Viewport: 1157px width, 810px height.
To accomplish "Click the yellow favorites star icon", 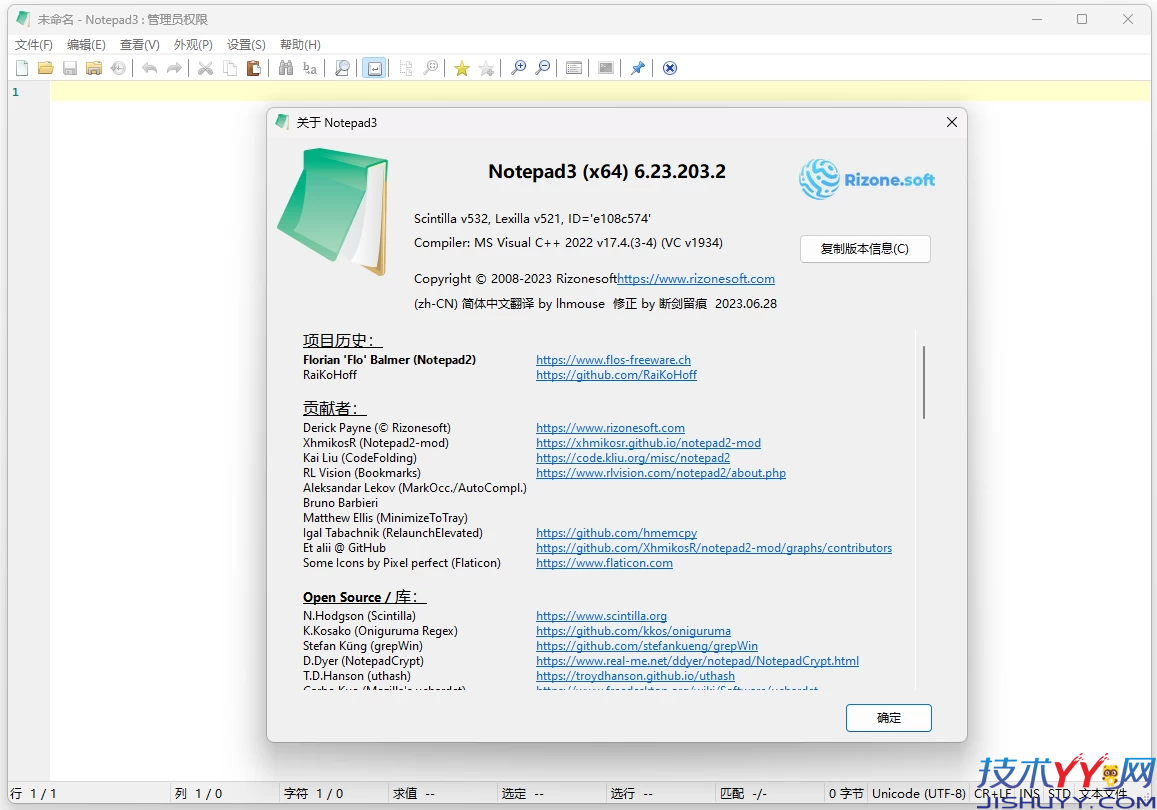I will point(461,67).
